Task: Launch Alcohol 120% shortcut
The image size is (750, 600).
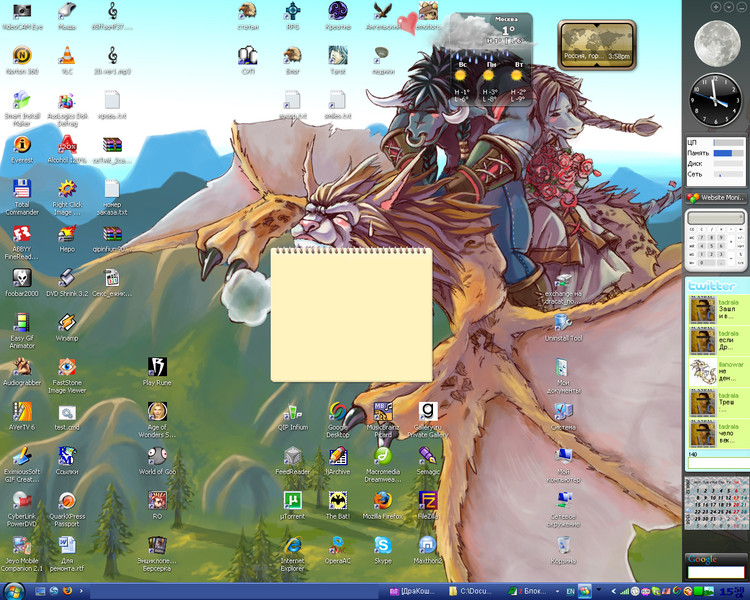Action: pyautogui.click(x=67, y=149)
